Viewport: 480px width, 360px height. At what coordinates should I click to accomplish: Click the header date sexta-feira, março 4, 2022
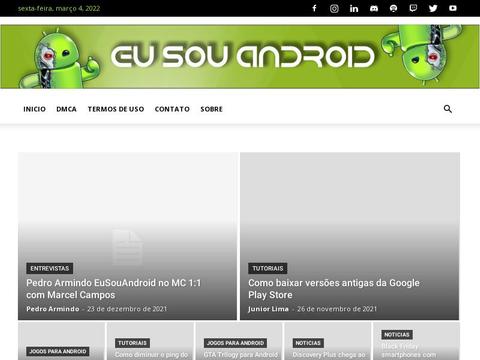click(x=59, y=8)
